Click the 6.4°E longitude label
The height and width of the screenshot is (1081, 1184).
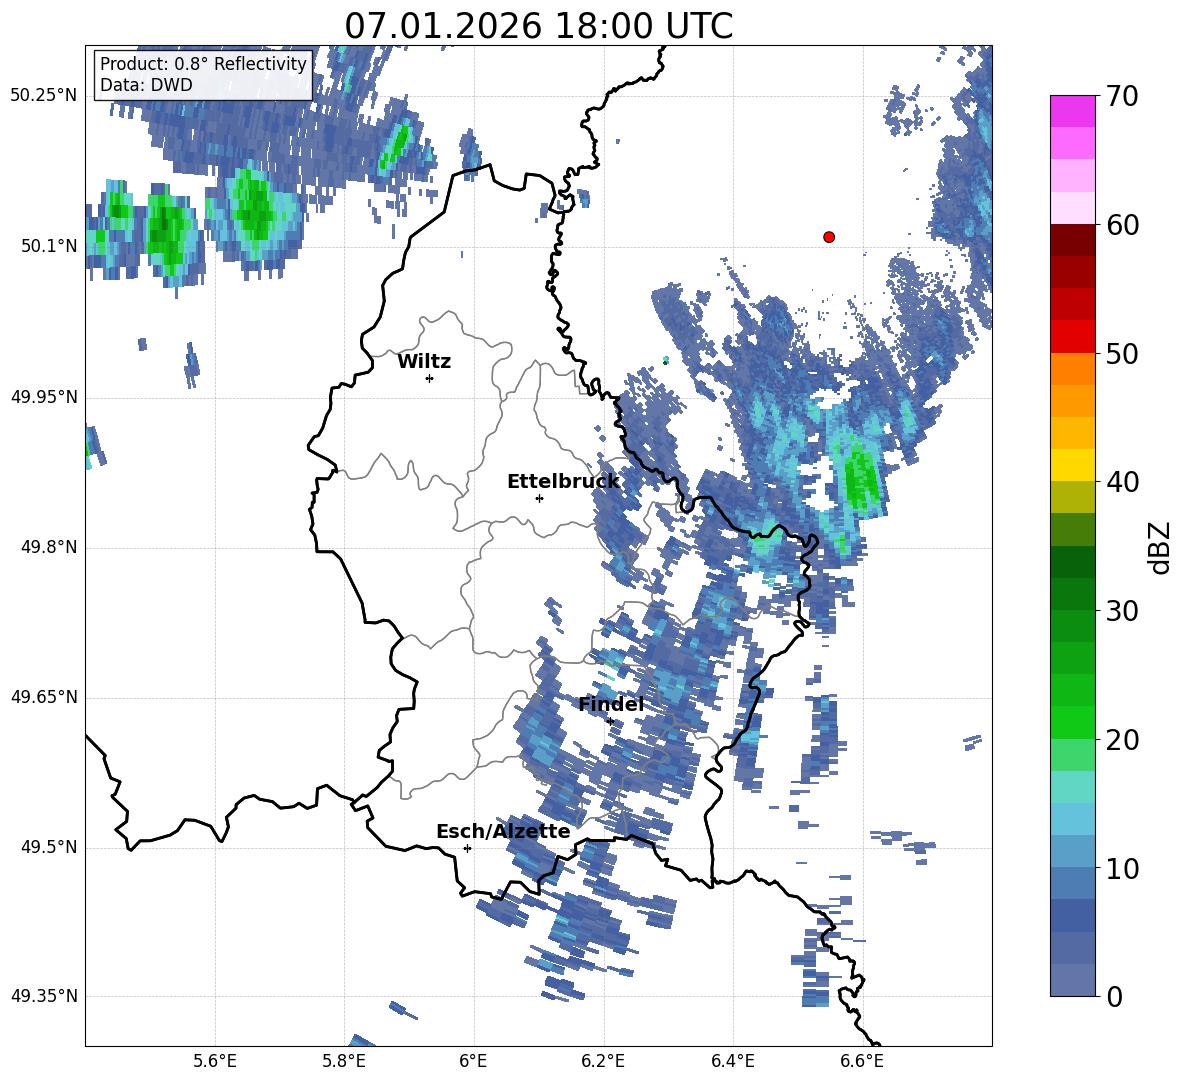click(x=732, y=1061)
